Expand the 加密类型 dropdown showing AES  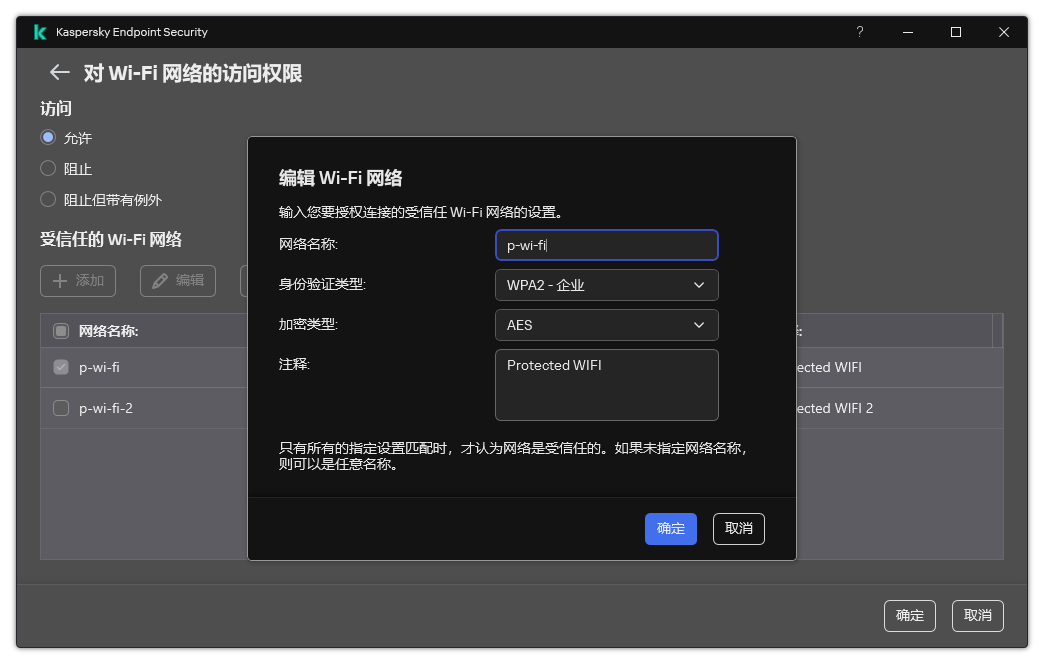point(606,325)
